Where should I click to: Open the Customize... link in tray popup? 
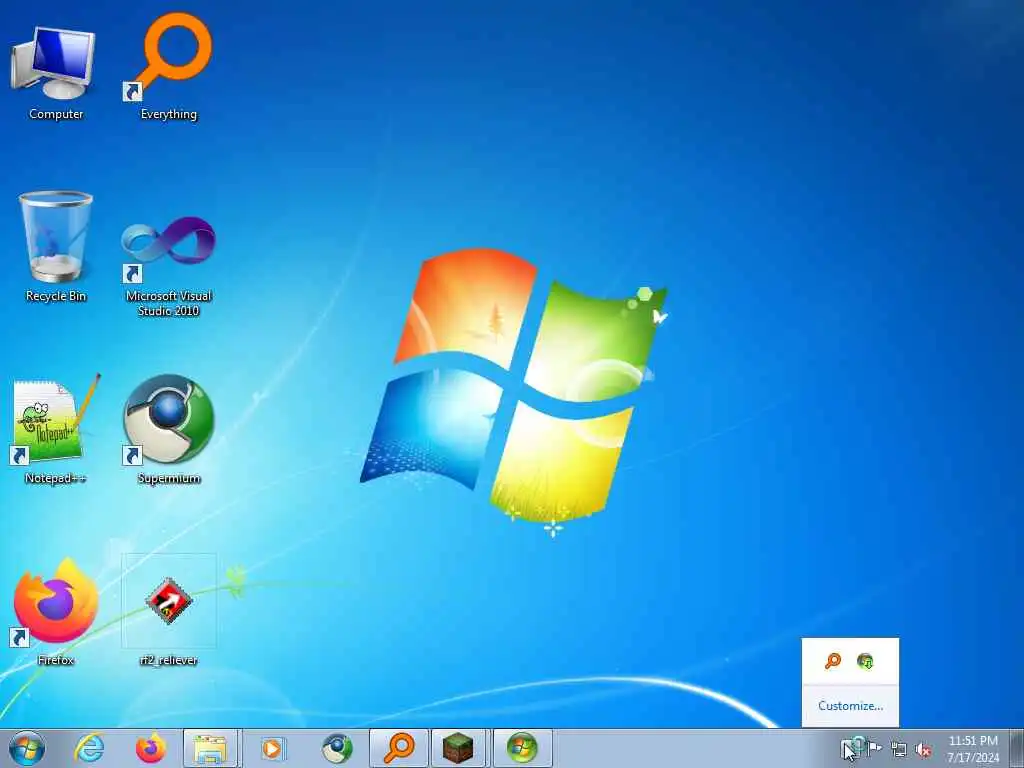pyautogui.click(x=850, y=706)
